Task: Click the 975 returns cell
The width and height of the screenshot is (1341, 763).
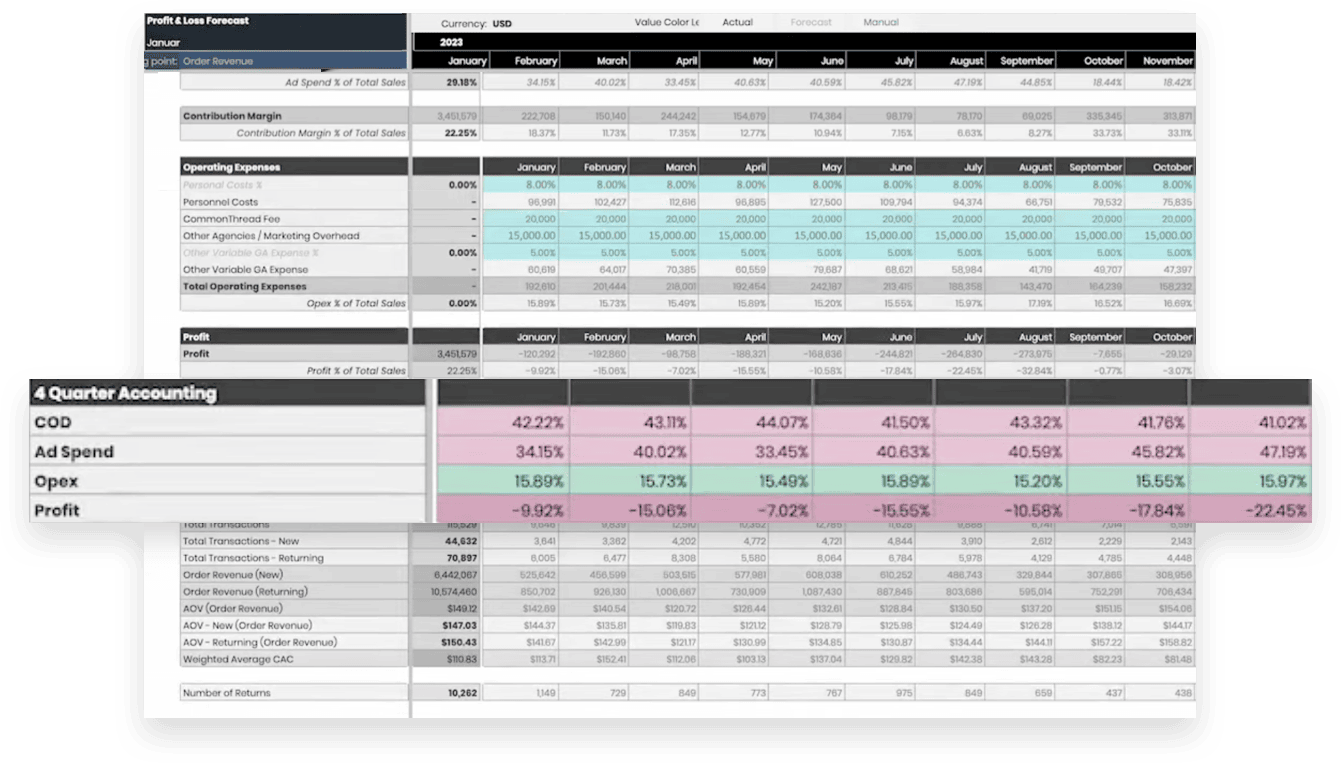Action: click(881, 693)
